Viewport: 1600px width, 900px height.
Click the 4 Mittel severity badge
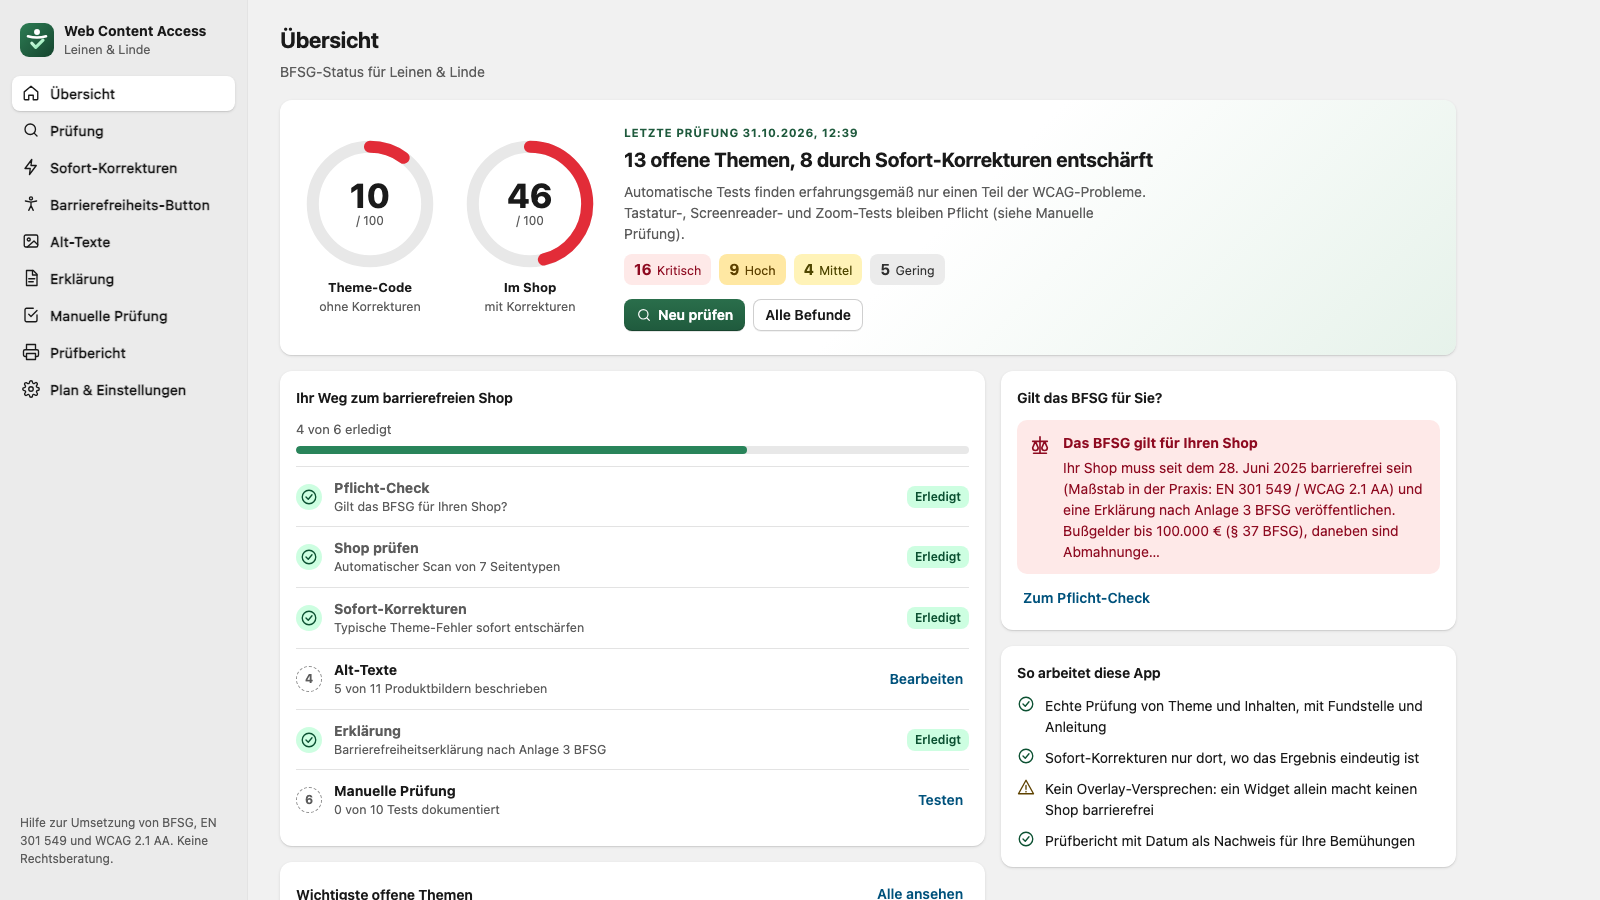828,270
